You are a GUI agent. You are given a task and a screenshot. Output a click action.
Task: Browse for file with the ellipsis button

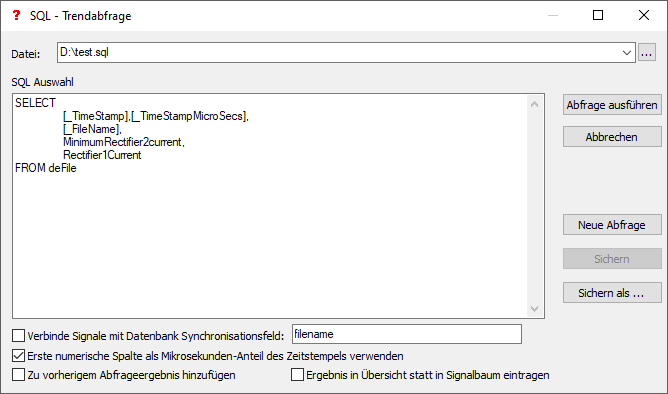tap(647, 53)
